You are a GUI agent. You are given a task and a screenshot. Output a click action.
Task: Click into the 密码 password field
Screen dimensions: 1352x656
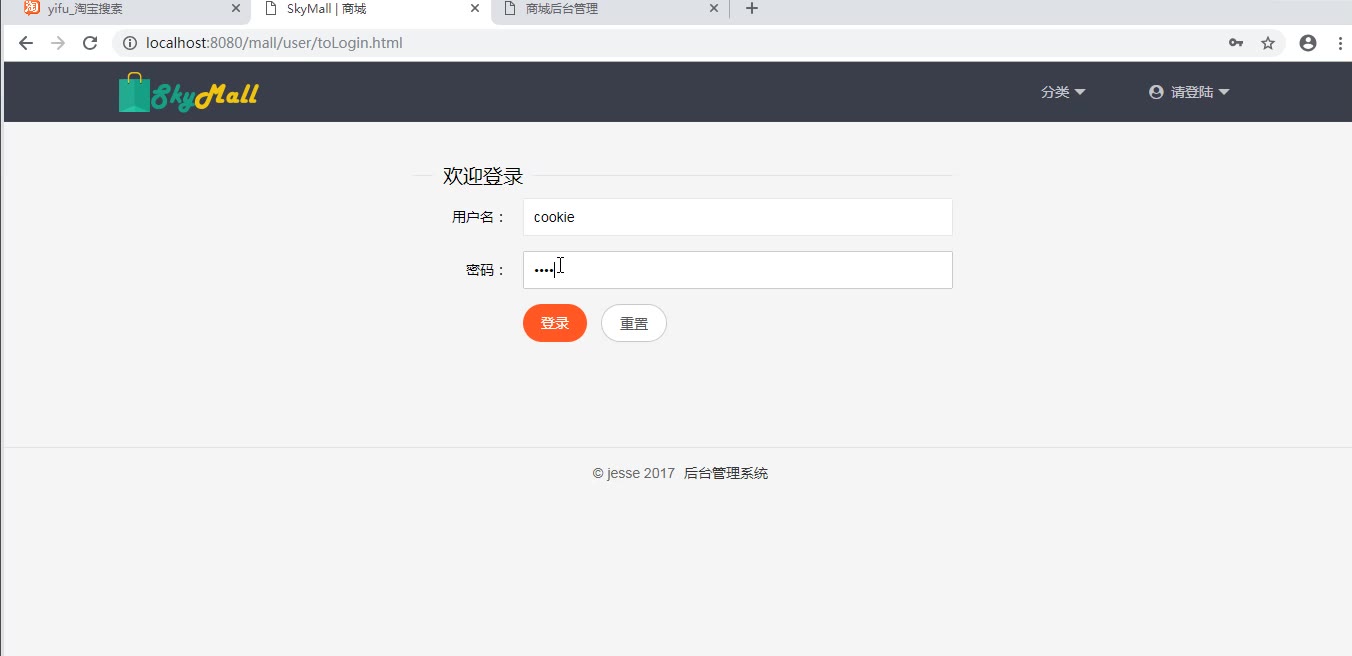[x=737, y=270]
